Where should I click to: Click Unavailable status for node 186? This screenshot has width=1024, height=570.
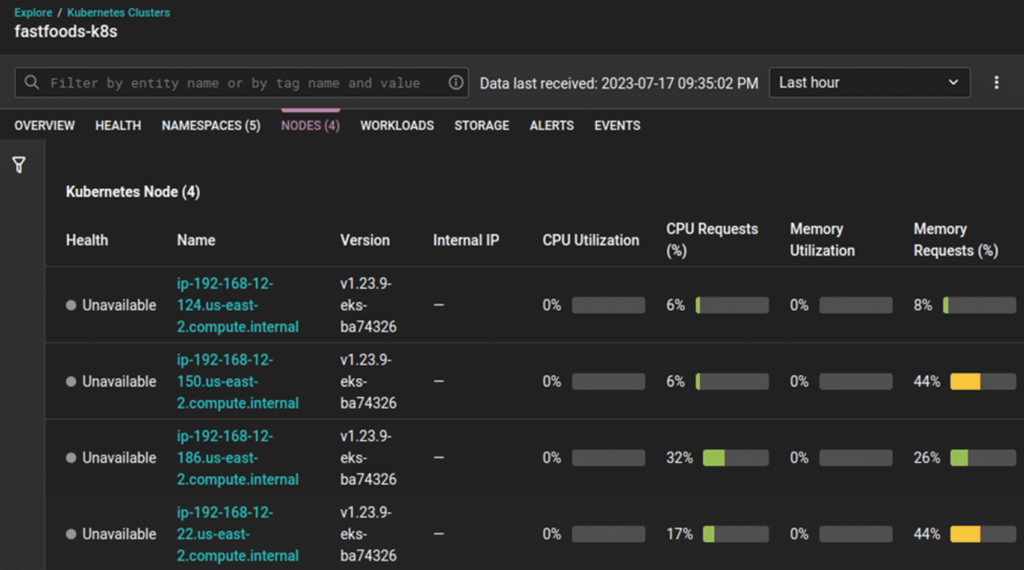[119, 458]
